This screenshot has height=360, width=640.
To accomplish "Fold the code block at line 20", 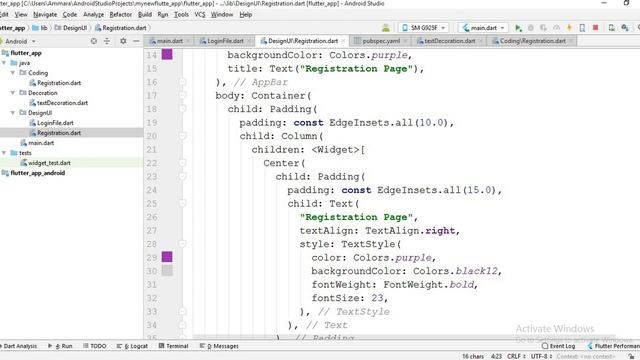I will pyautogui.click(x=182, y=136).
